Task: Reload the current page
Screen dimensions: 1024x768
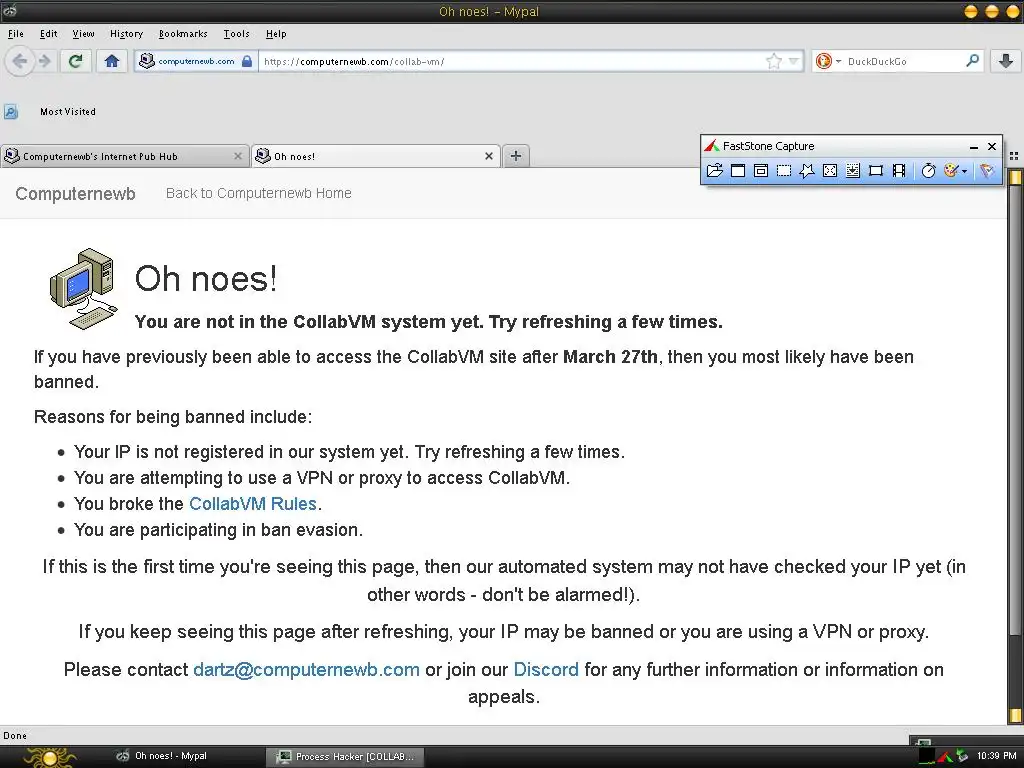Action: [x=76, y=61]
